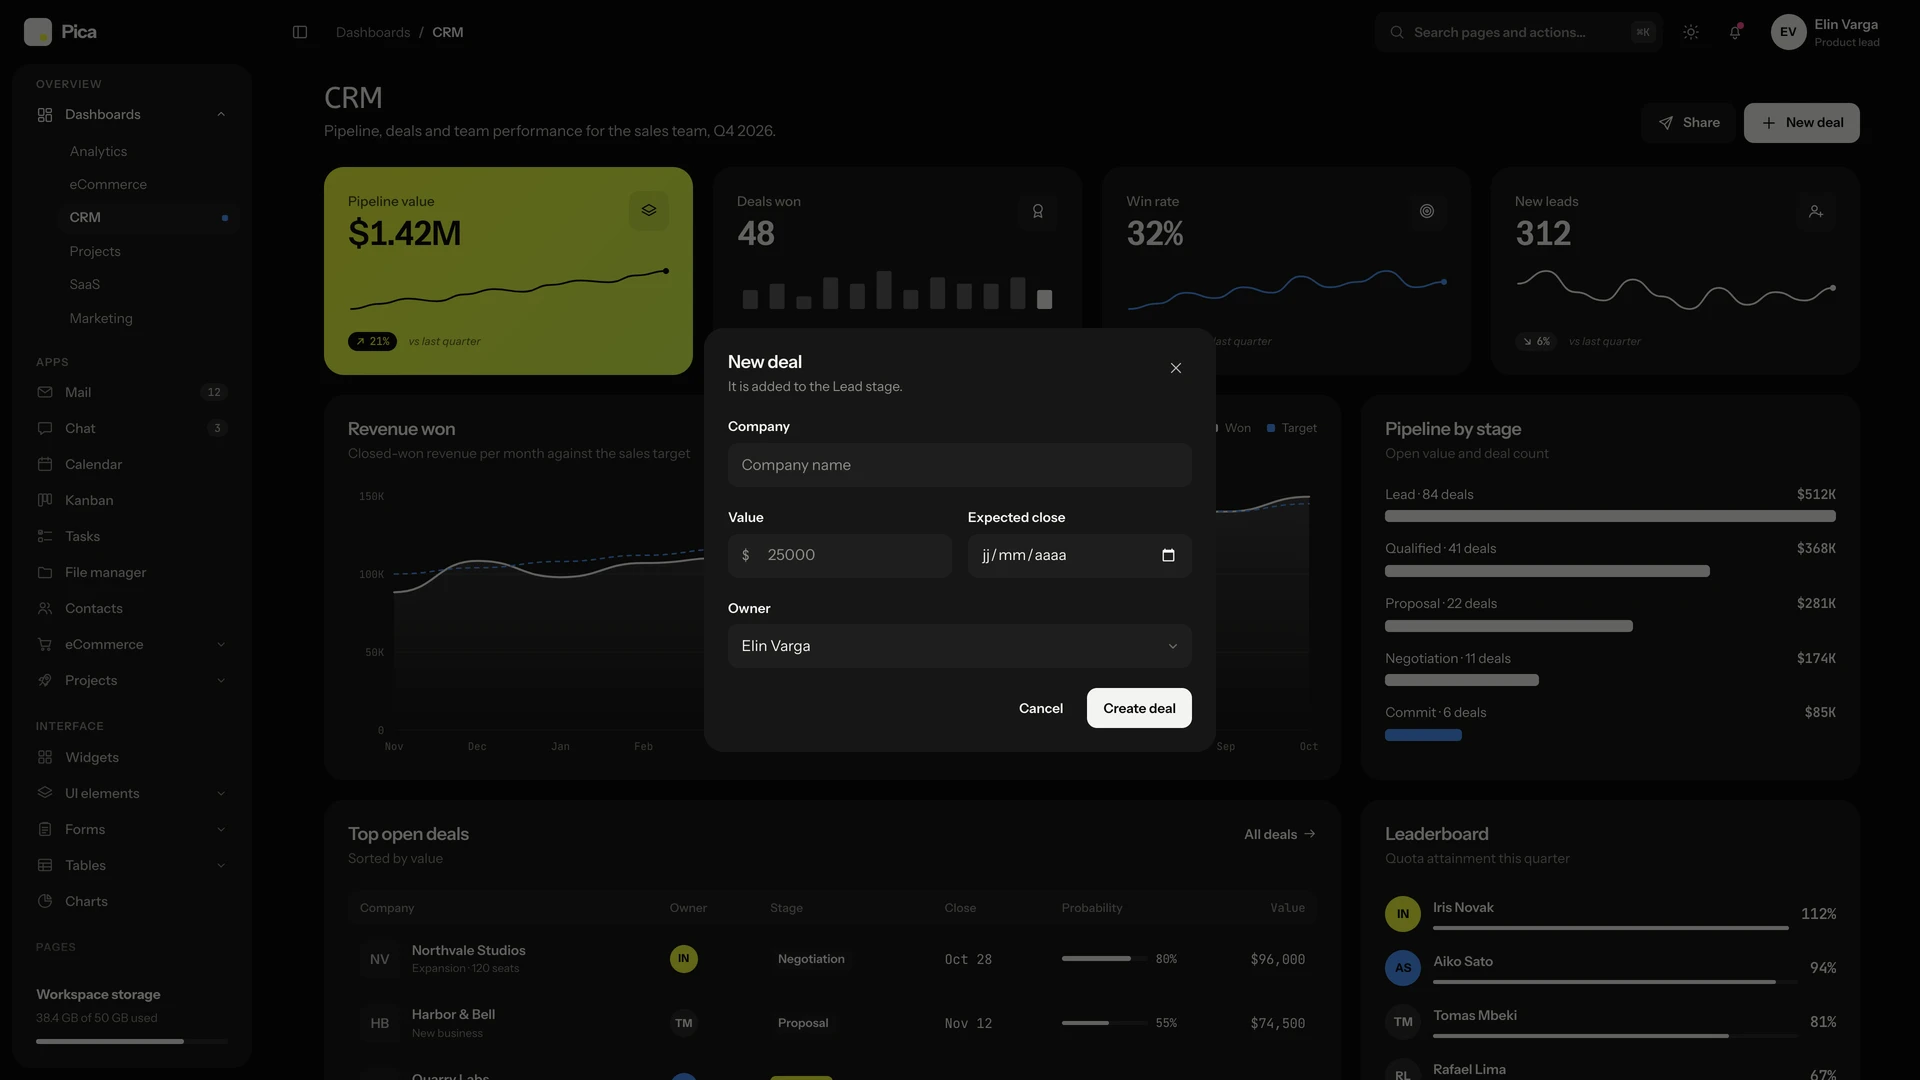Expand the Projects apps chevron
Screen dimensions: 1920x1080
pos(221,680)
